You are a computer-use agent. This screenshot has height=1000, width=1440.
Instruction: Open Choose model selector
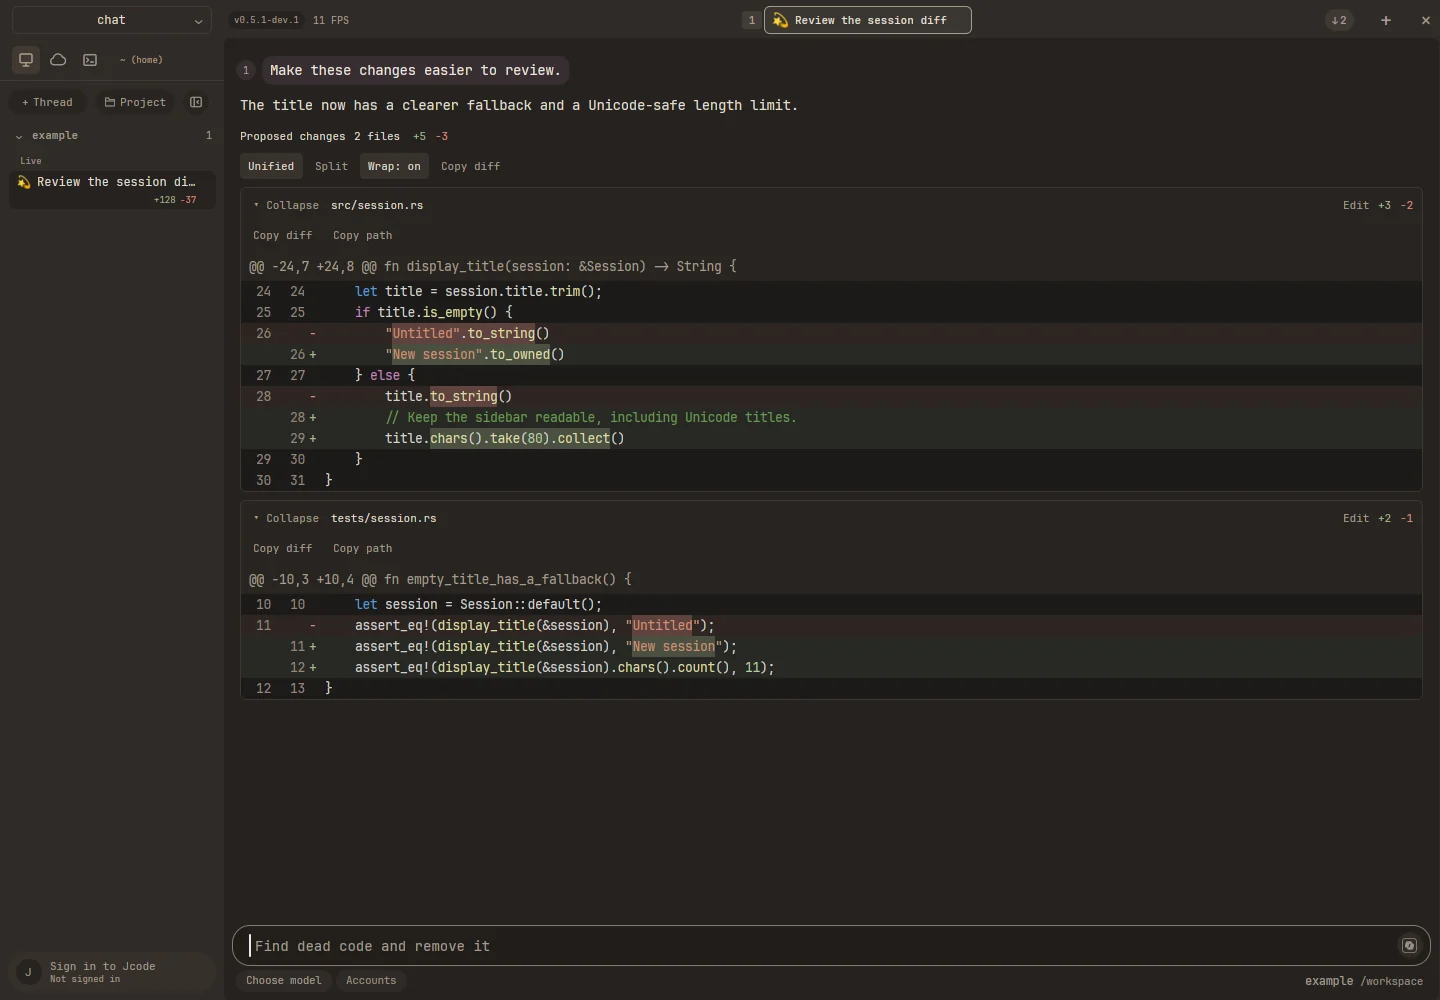click(x=284, y=981)
